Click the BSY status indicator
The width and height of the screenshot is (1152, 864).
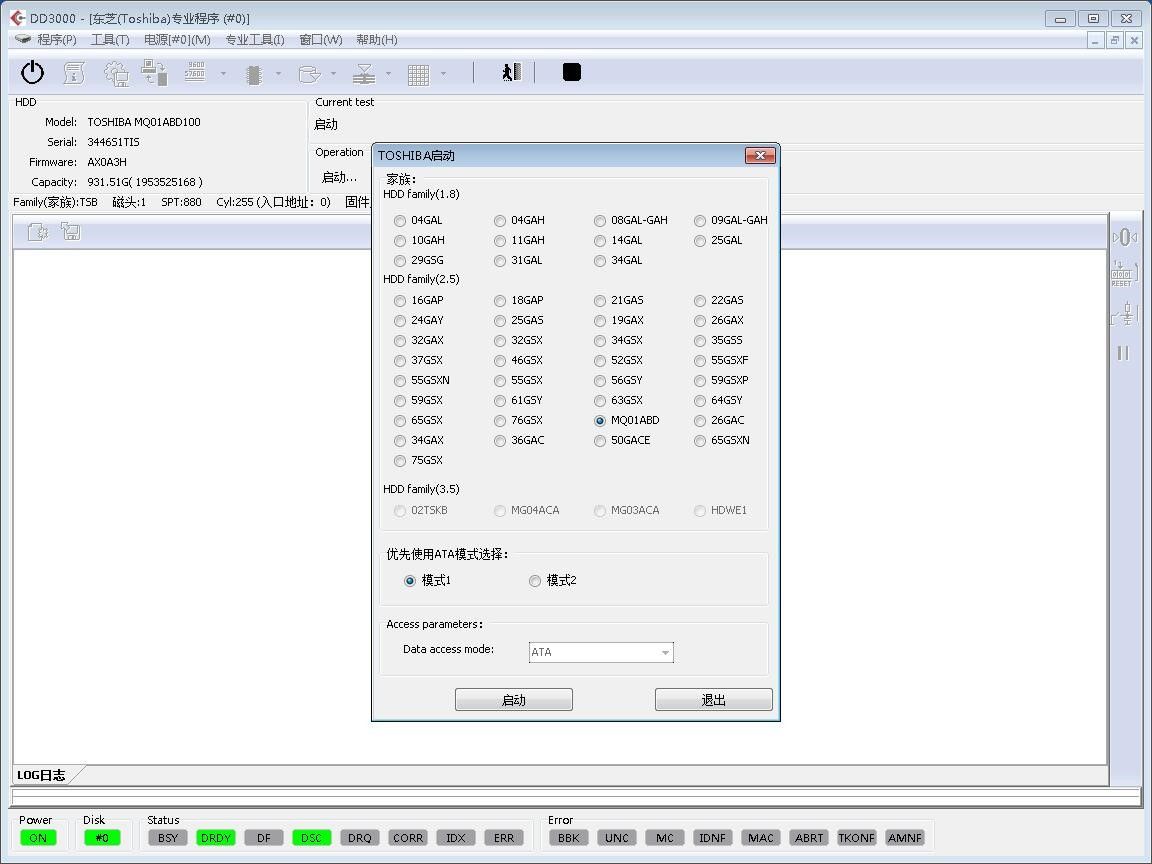click(168, 838)
